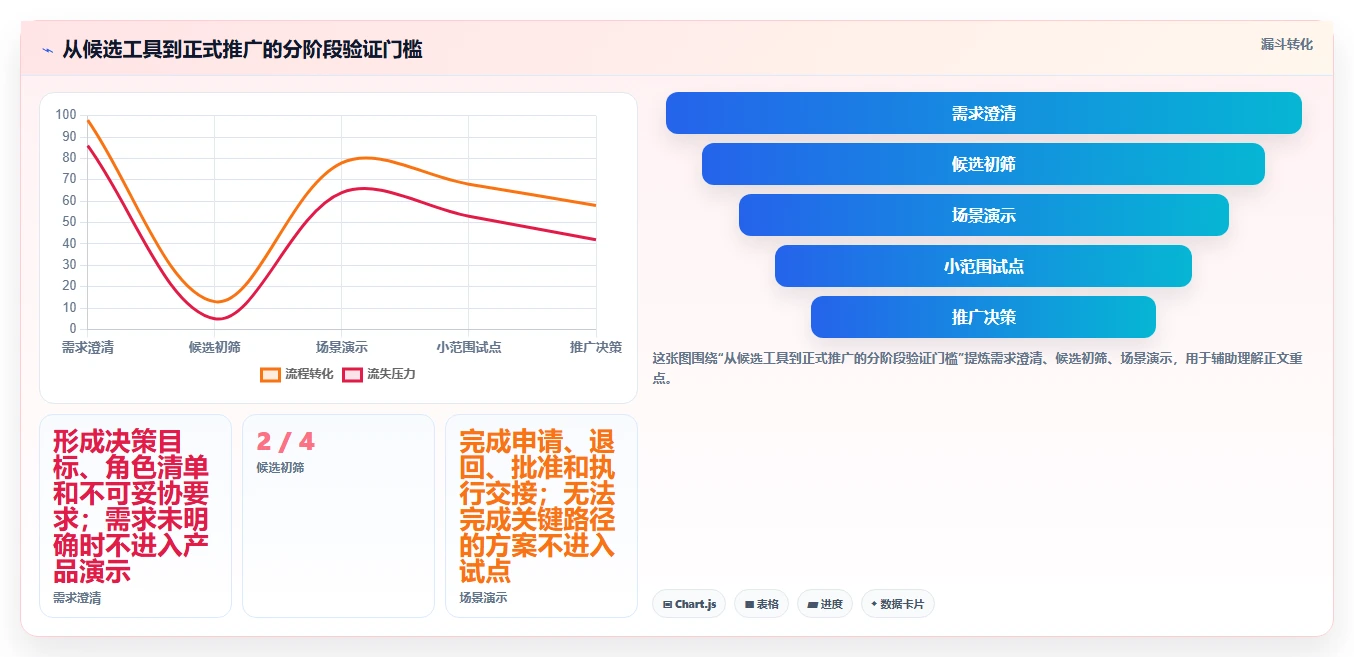Viewport: 1354px width, 657px height.
Task: Click the icon in the 表格 chip
Action: click(x=749, y=604)
